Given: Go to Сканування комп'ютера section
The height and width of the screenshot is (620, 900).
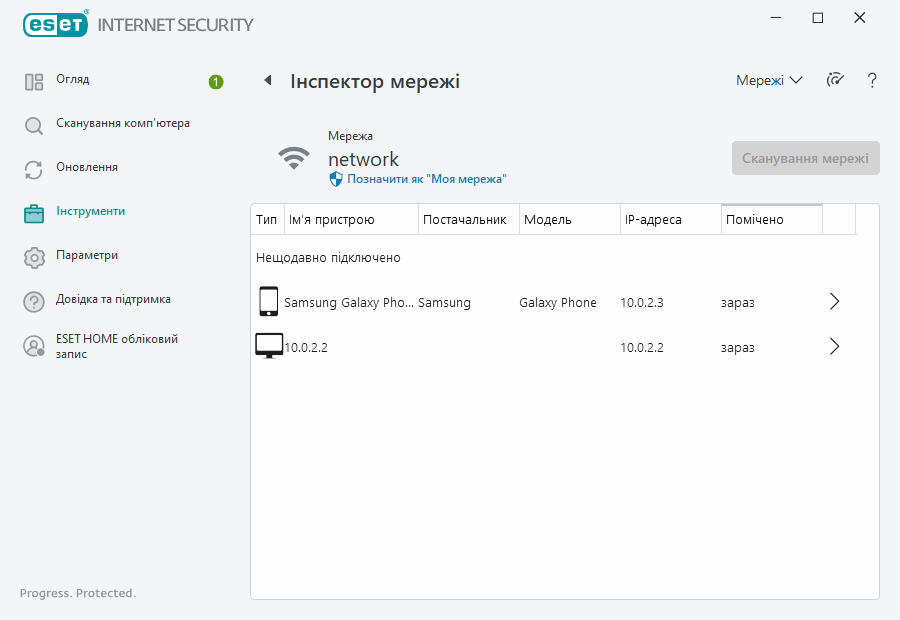Looking at the screenshot, I should pos(122,124).
